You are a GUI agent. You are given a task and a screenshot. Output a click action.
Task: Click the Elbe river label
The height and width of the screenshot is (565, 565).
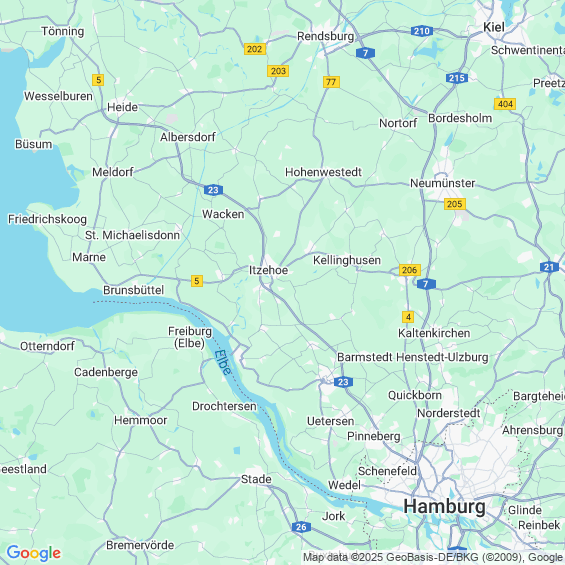click(x=223, y=362)
